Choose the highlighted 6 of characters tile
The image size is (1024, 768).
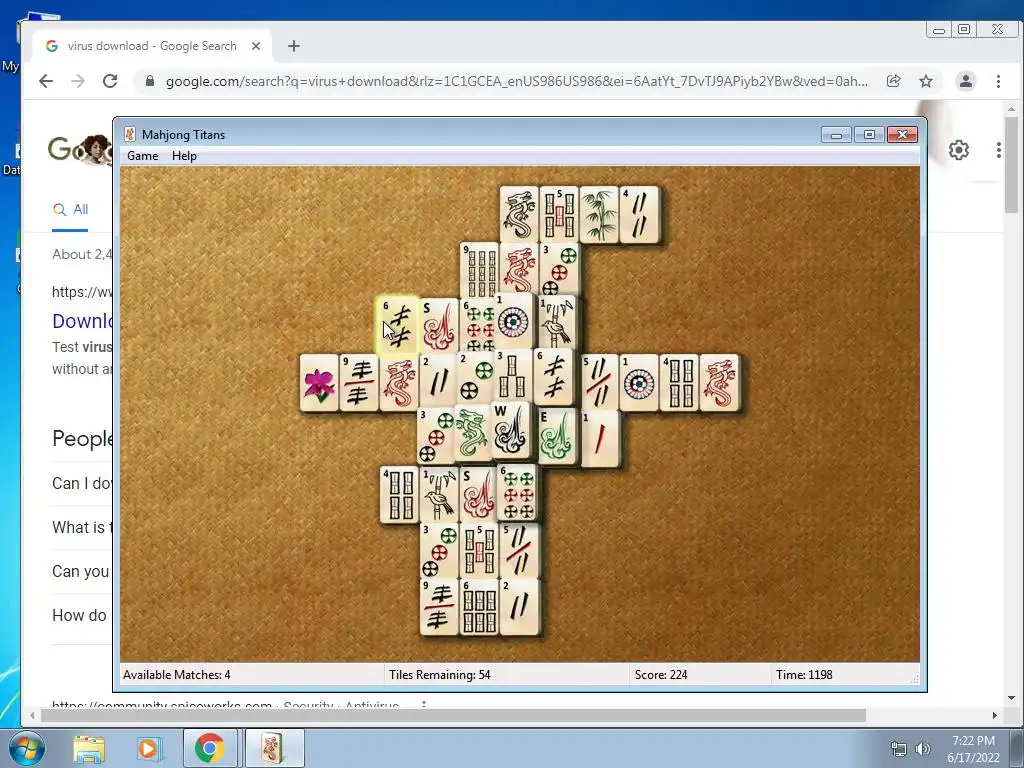tap(398, 325)
